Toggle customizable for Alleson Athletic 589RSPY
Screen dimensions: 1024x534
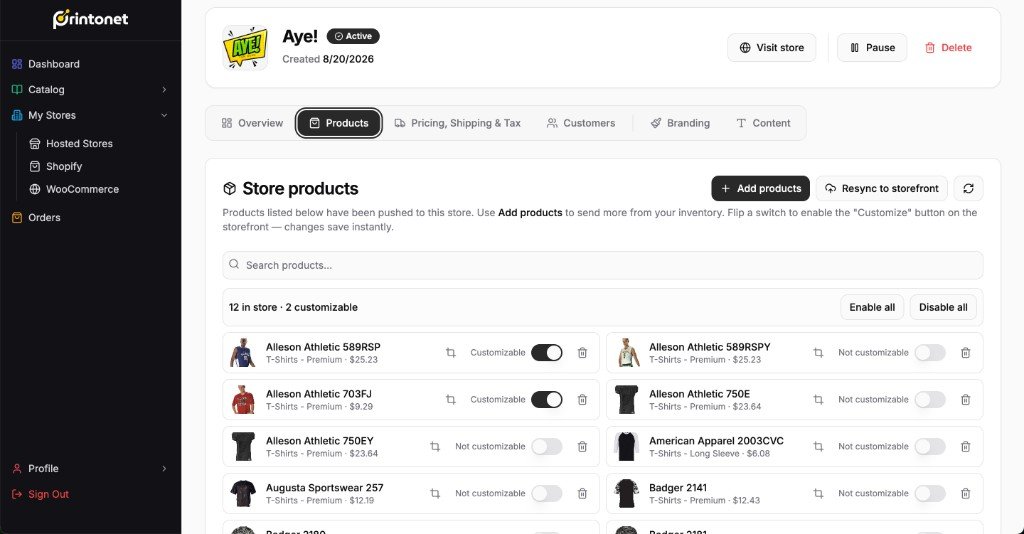(930, 353)
